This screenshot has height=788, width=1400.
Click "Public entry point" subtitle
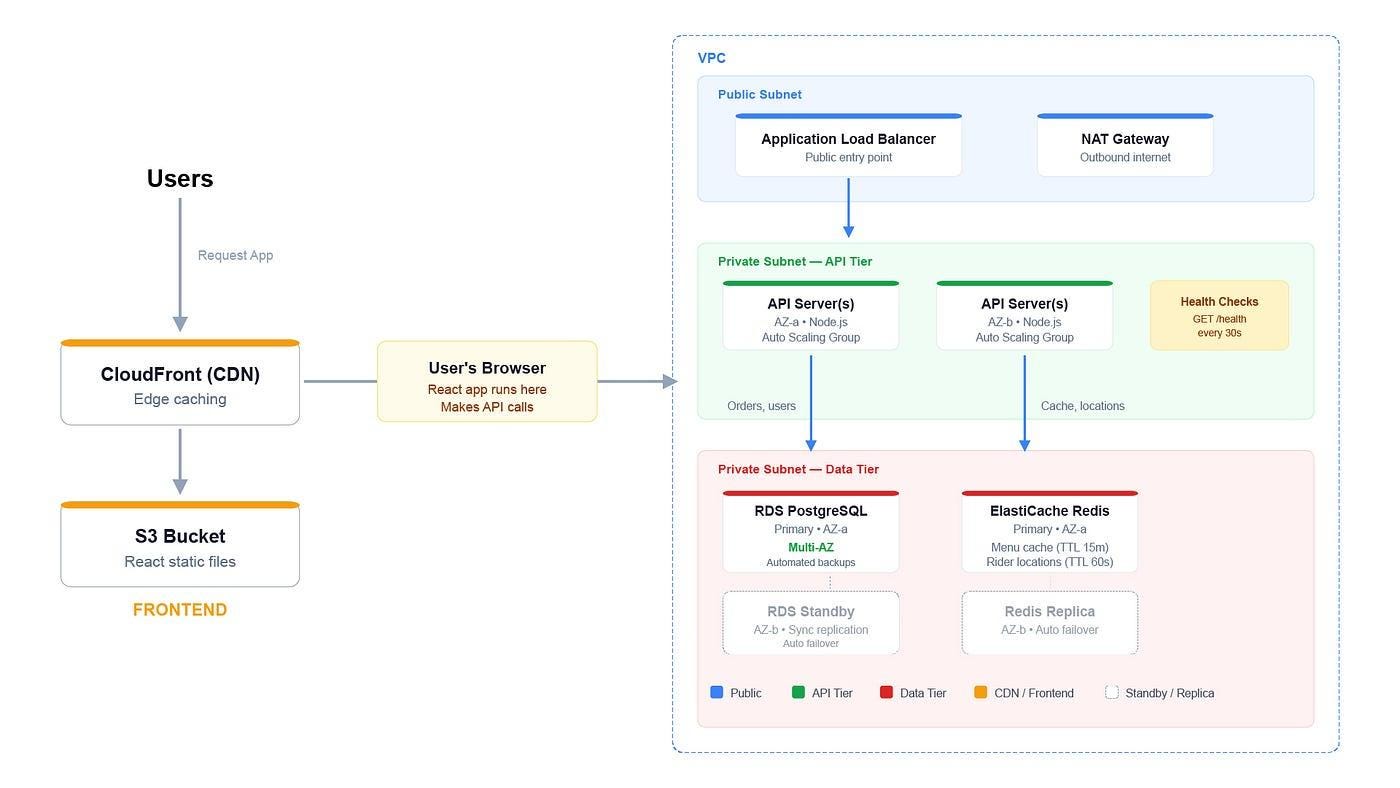[x=848, y=158]
